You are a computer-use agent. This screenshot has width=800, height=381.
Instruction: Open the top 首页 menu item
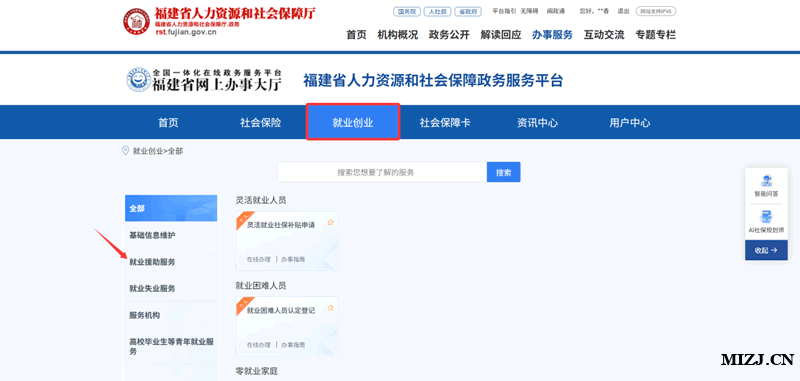click(x=357, y=35)
